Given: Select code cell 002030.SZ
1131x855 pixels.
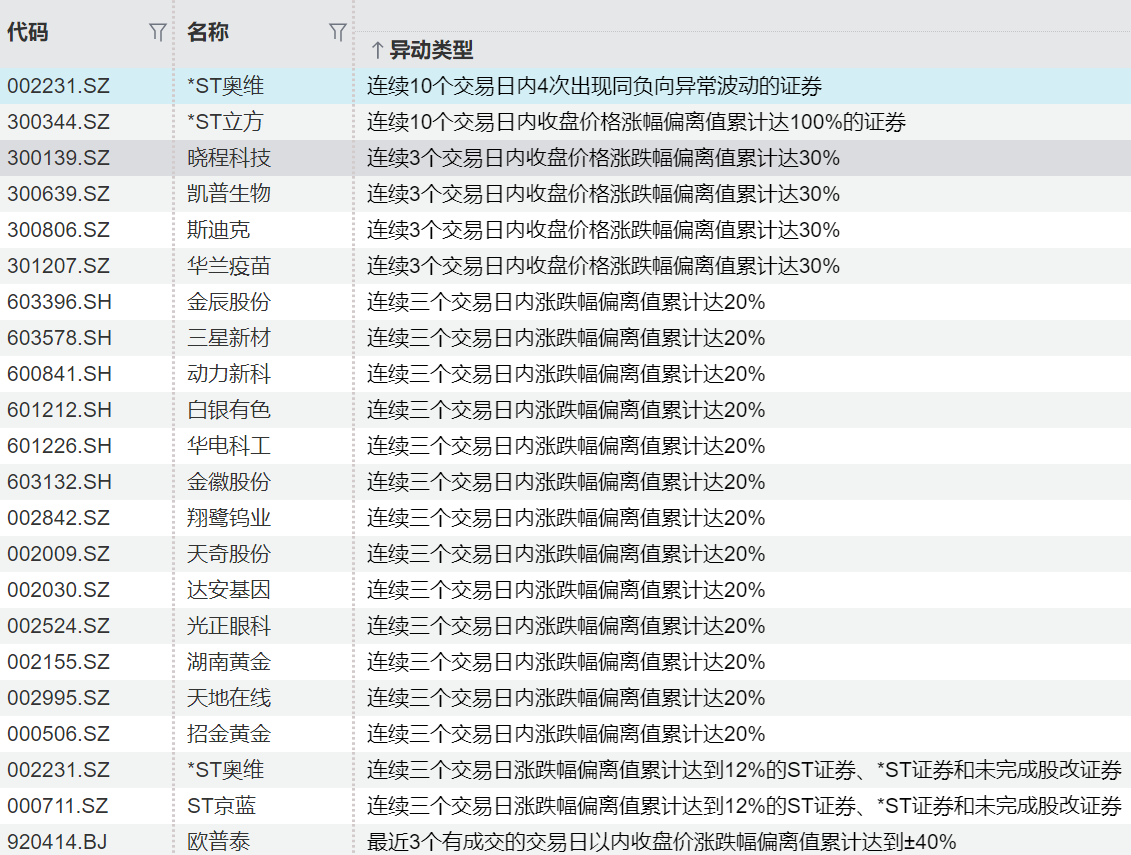Looking at the screenshot, I should click(x=58, y=590).
